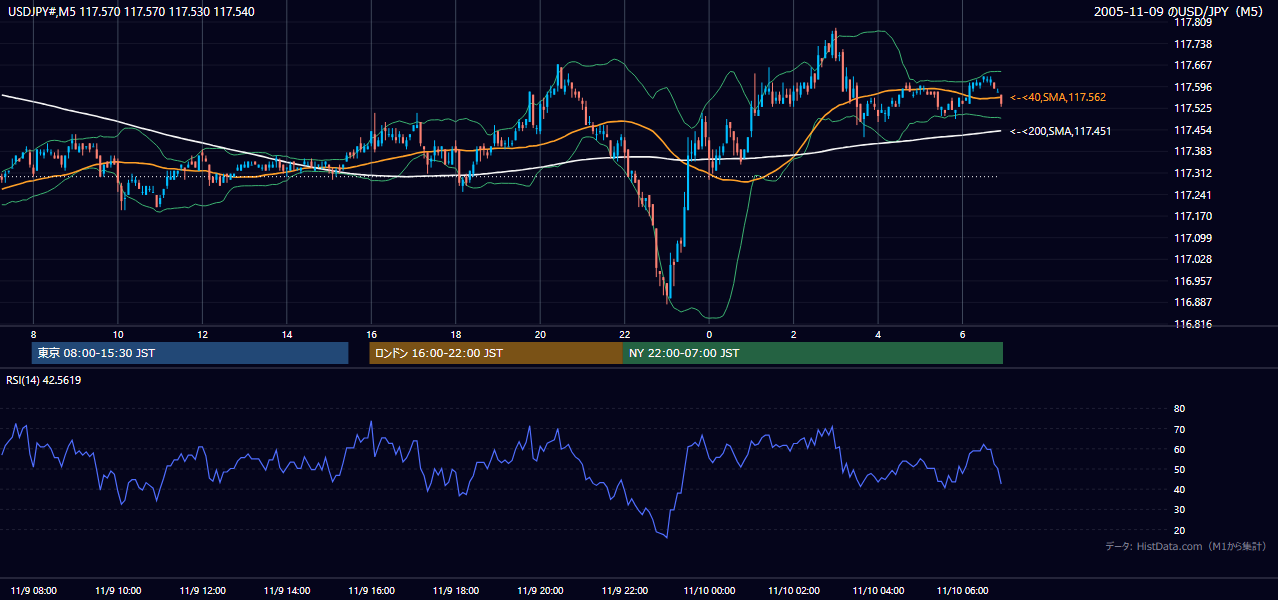Click the bottom time label 11/10 06:00

click(x=962, y=590)
